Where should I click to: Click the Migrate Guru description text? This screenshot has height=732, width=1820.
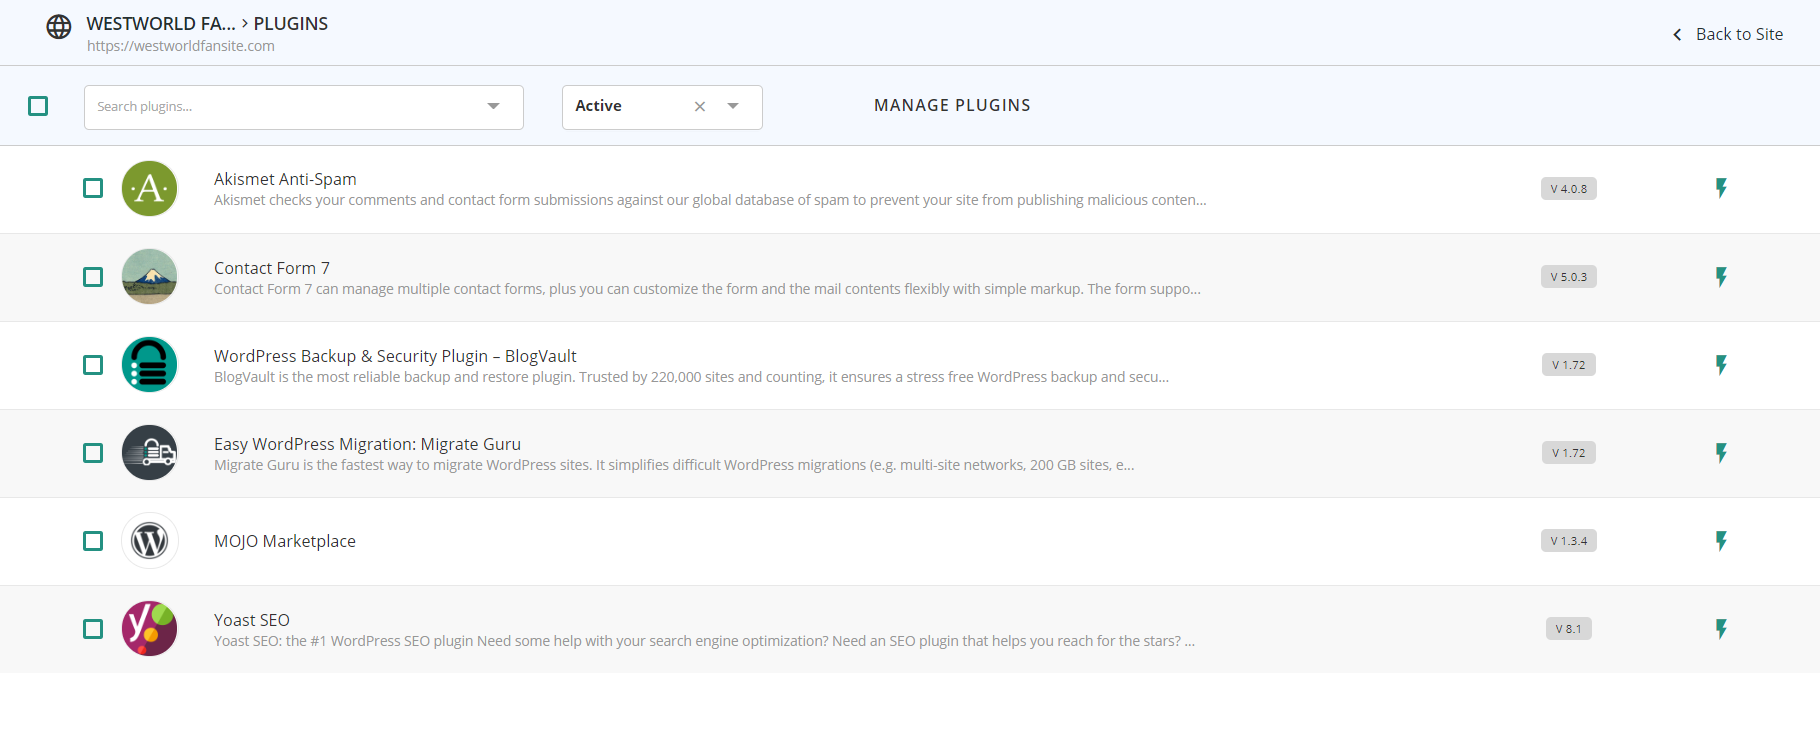674,465
